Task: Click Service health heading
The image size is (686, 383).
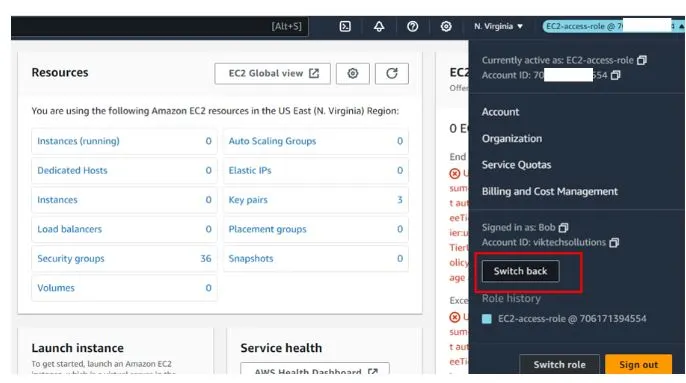Action: point(281,348)
